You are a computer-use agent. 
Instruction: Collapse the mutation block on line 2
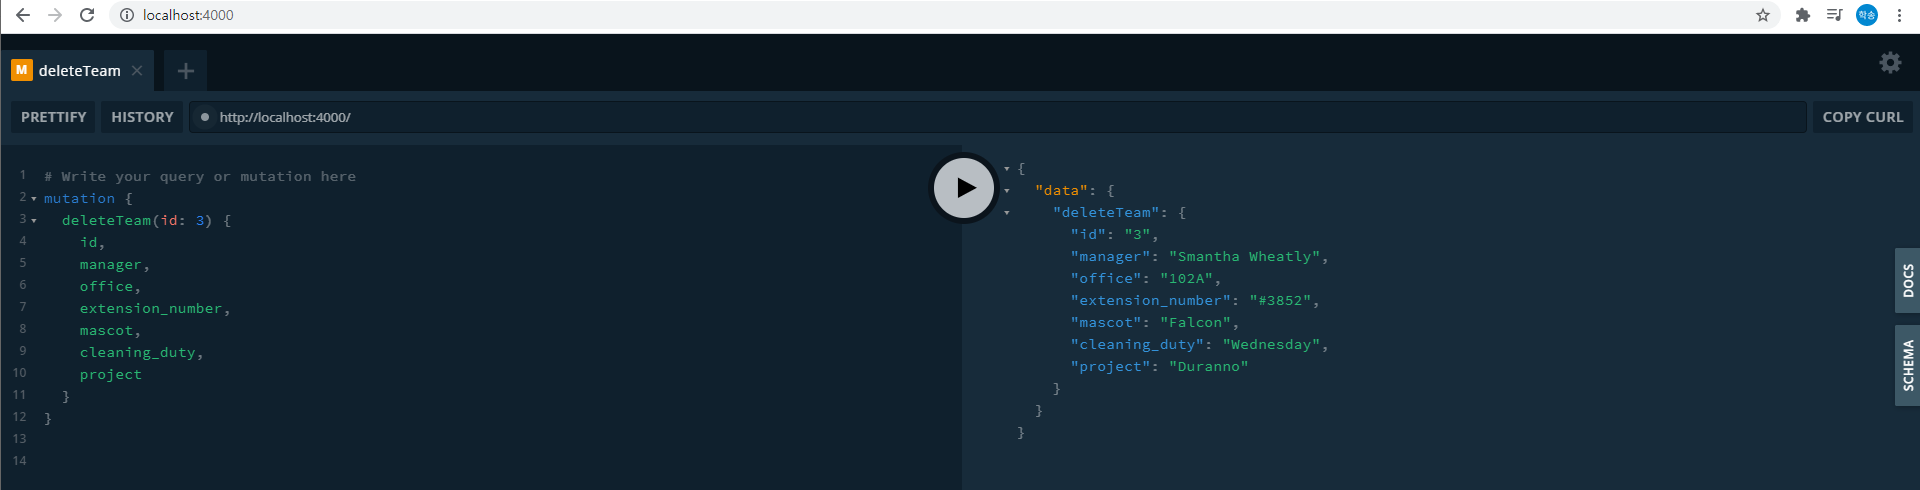pyautogui.click(x=34, y=199)
